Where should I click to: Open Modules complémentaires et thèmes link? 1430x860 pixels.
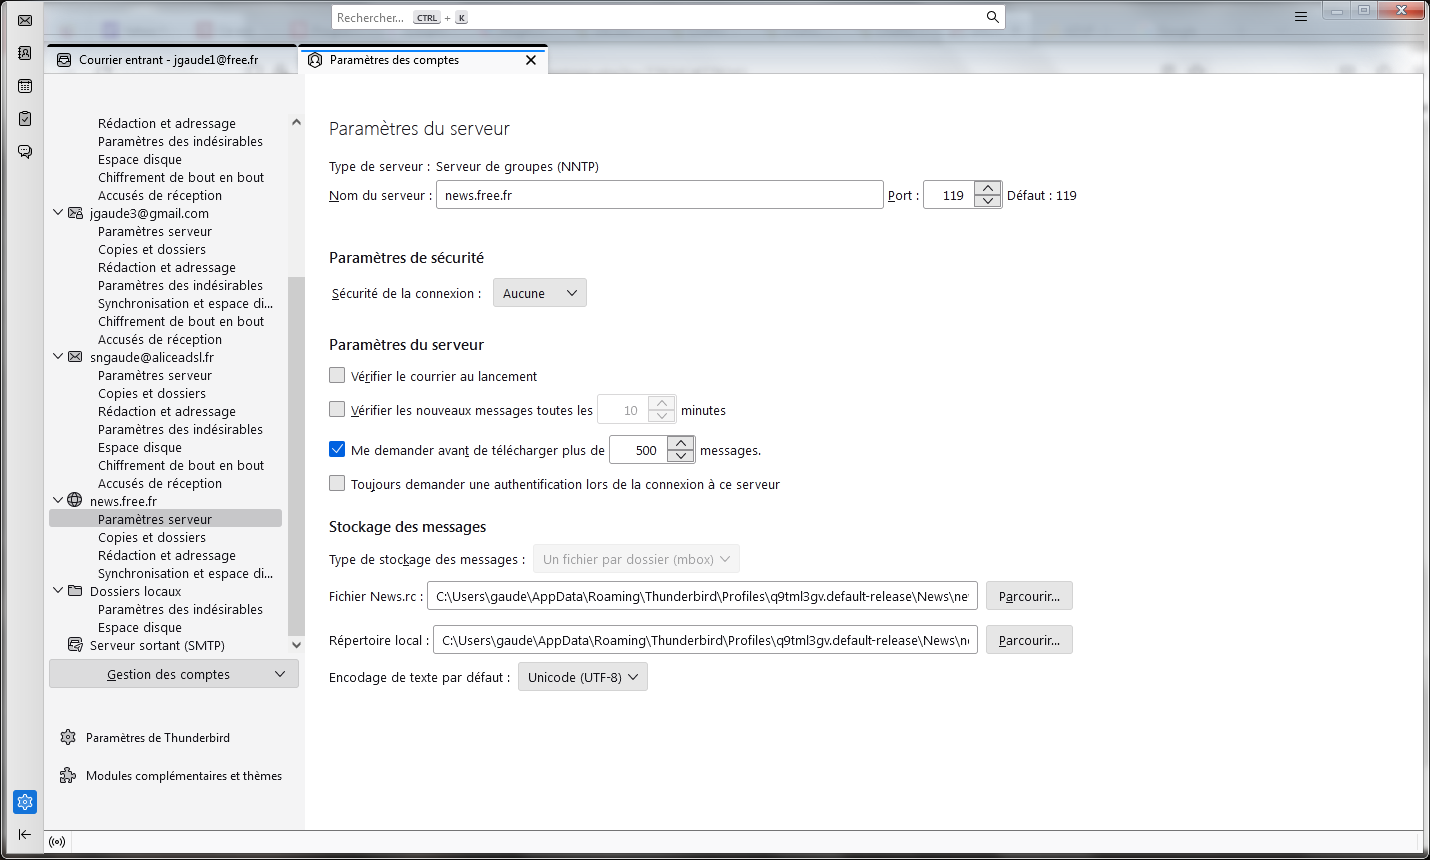point(184,776)
